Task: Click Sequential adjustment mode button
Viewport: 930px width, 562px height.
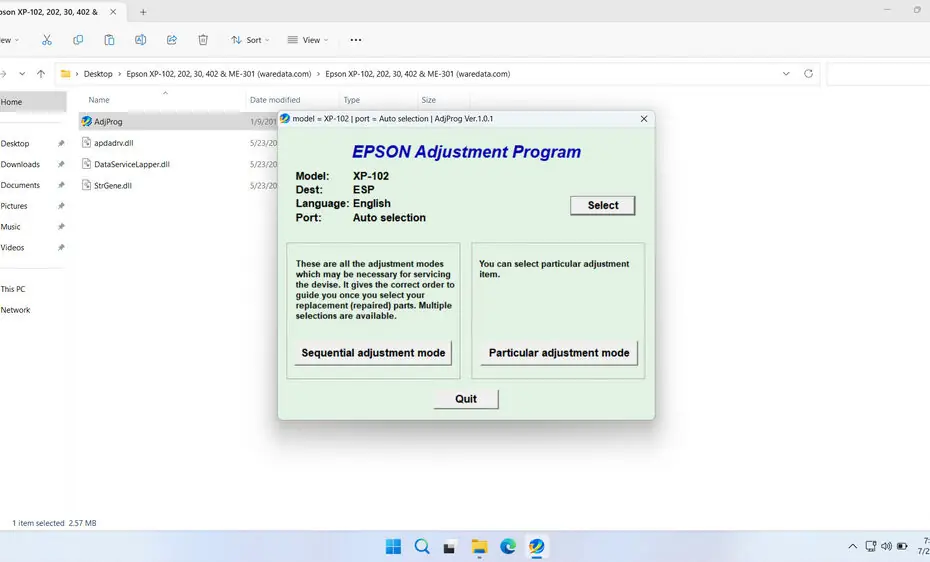Action: 373,353
